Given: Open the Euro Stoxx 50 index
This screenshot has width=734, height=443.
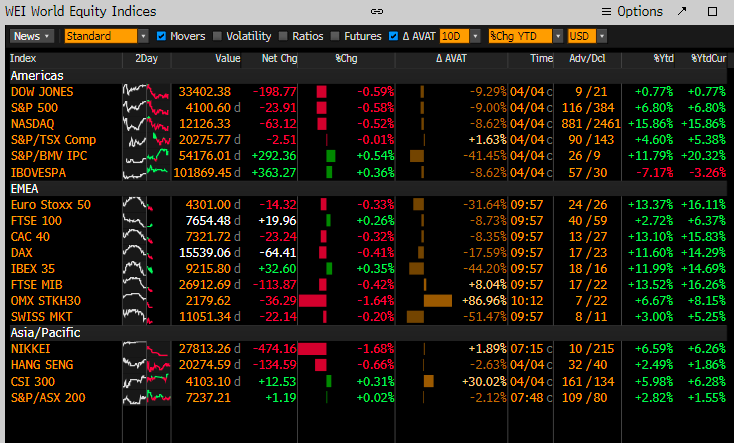Looking at the screenshot, I should click(x=51, y=205).
